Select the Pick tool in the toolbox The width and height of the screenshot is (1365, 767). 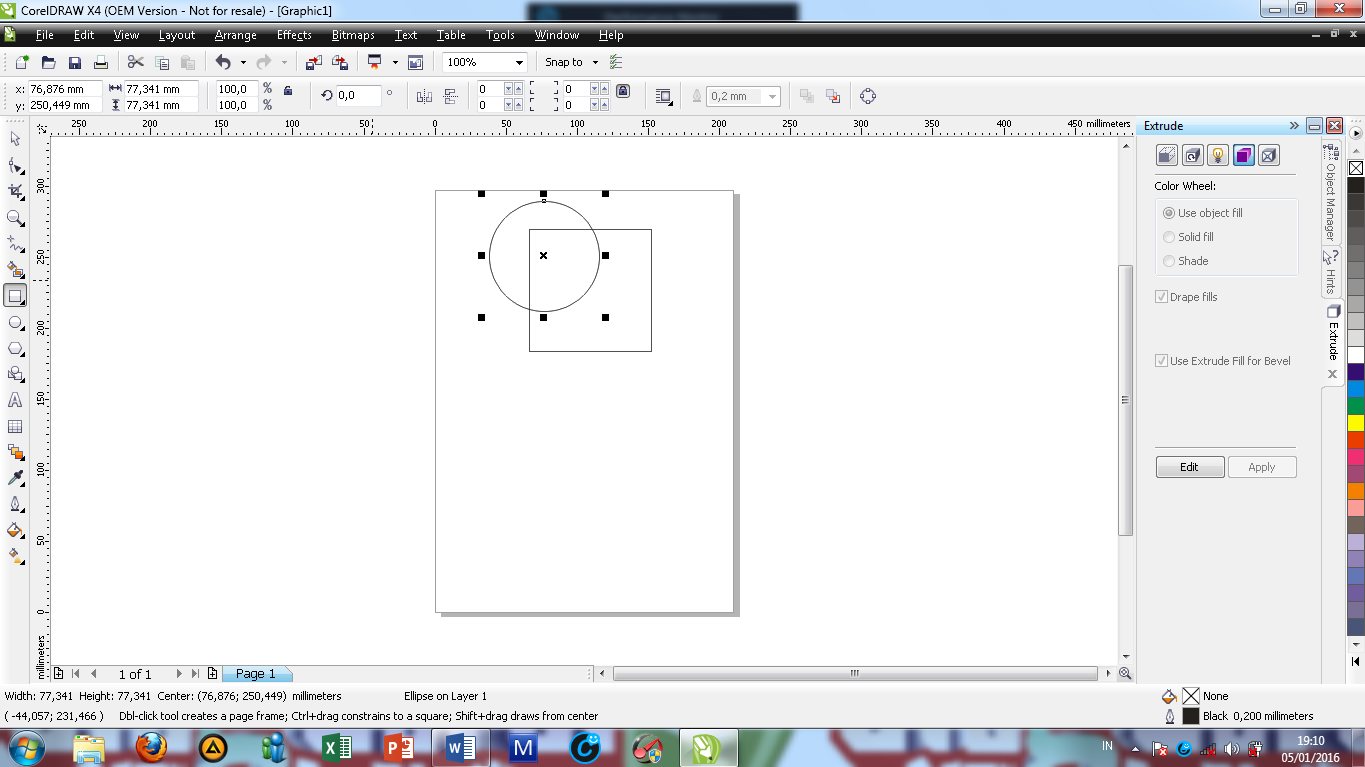(x=15, y=138)
